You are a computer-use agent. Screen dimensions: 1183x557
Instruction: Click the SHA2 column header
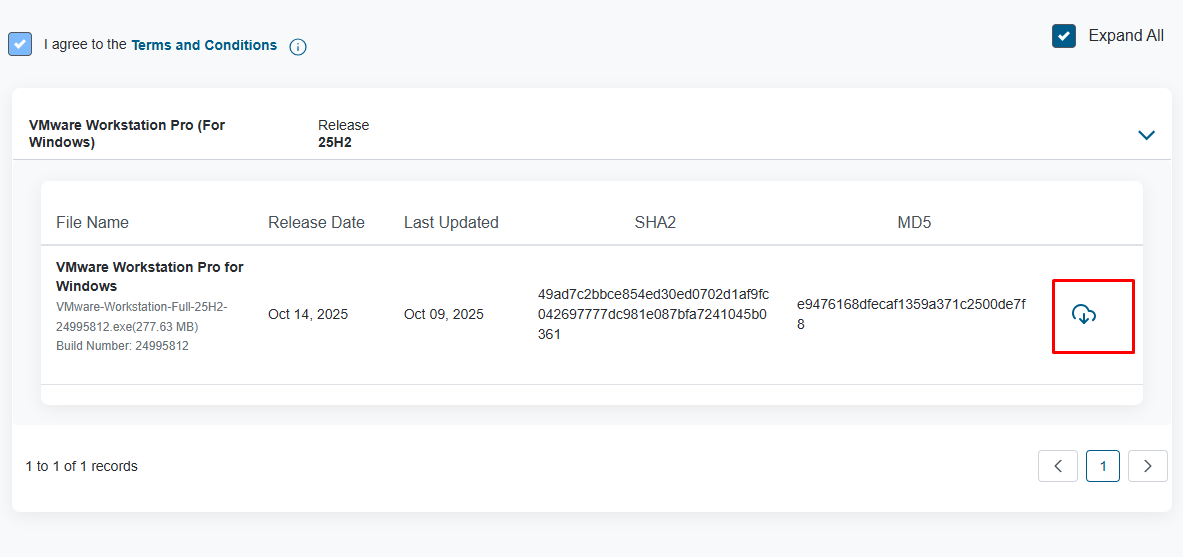tap(655, 222)
